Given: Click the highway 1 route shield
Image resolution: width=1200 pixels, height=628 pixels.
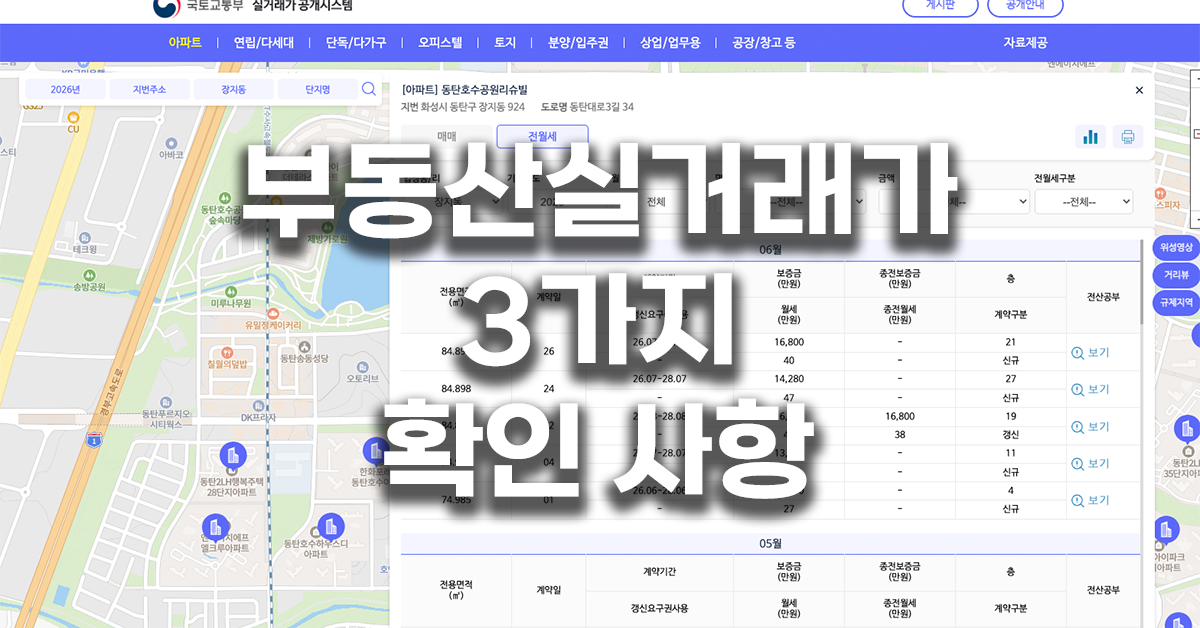Looking at the screenshot, I should pos(93,440).
